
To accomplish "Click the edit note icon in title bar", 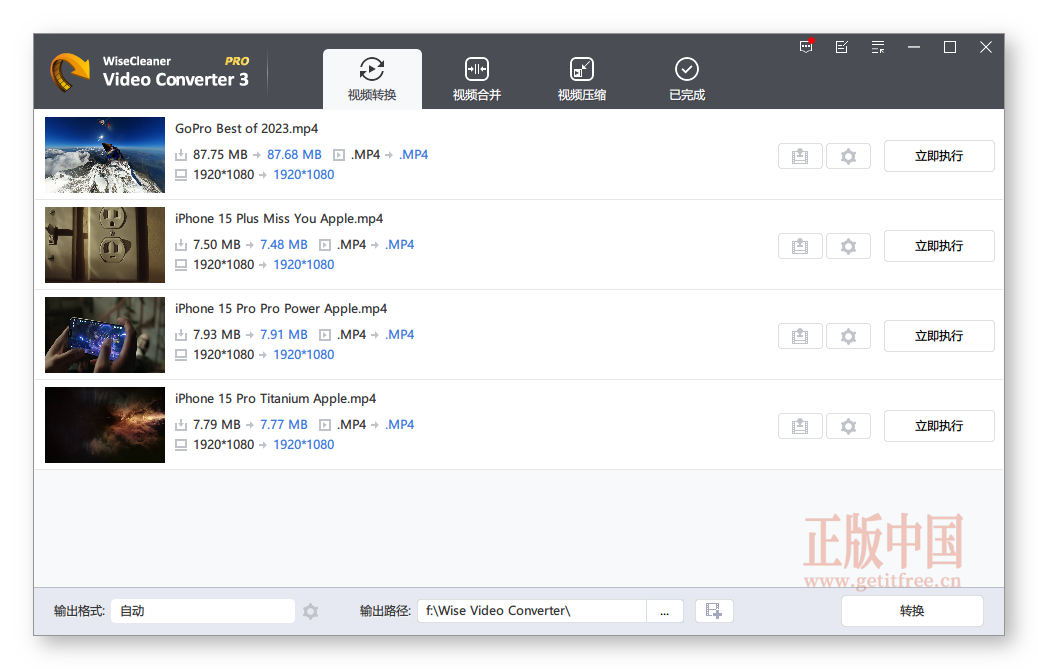I will [x=842, y=47].
